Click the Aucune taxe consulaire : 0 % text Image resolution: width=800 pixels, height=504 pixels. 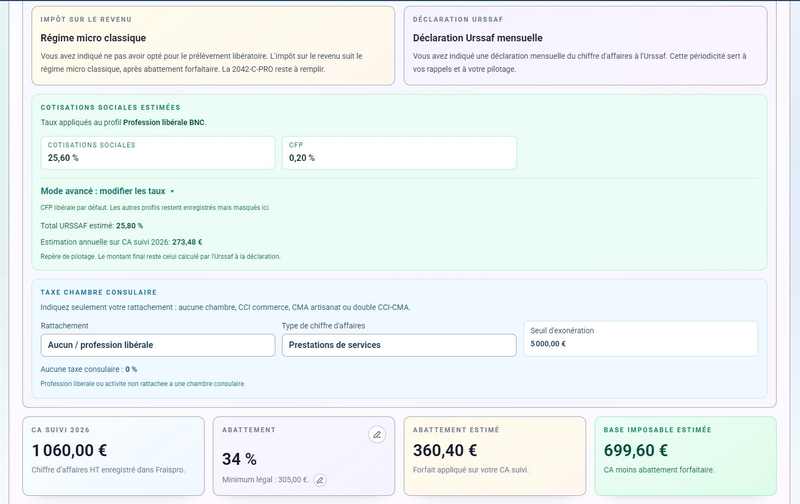coord(89,369)
